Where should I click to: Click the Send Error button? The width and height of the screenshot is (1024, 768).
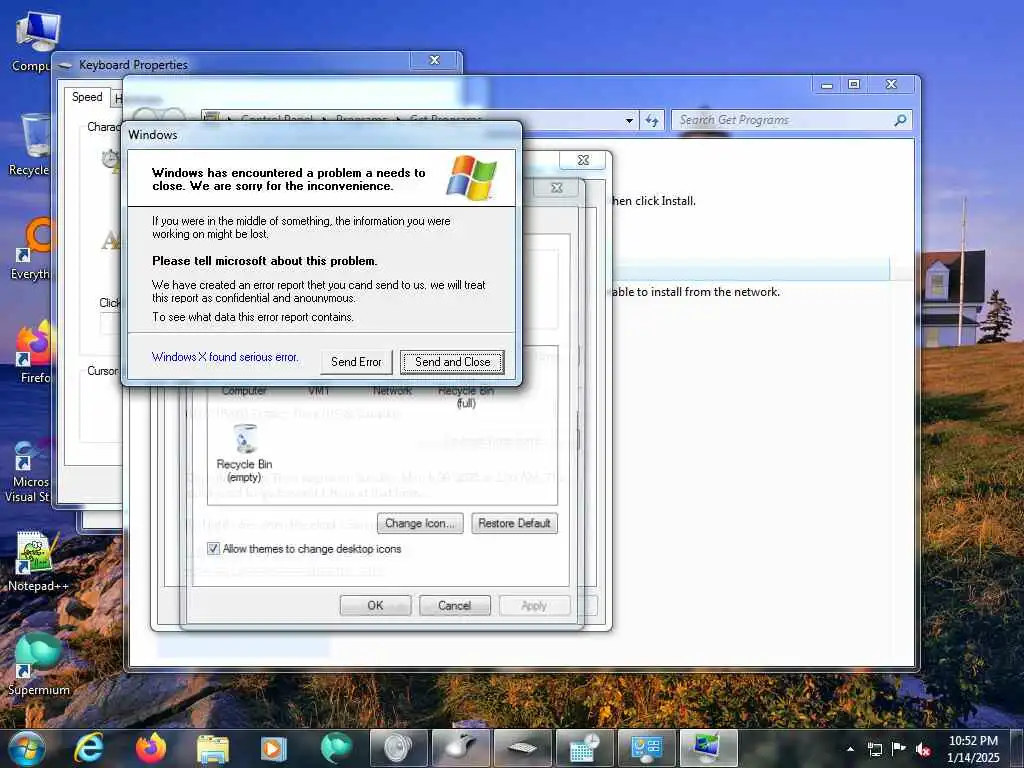[x=356, y=362]
